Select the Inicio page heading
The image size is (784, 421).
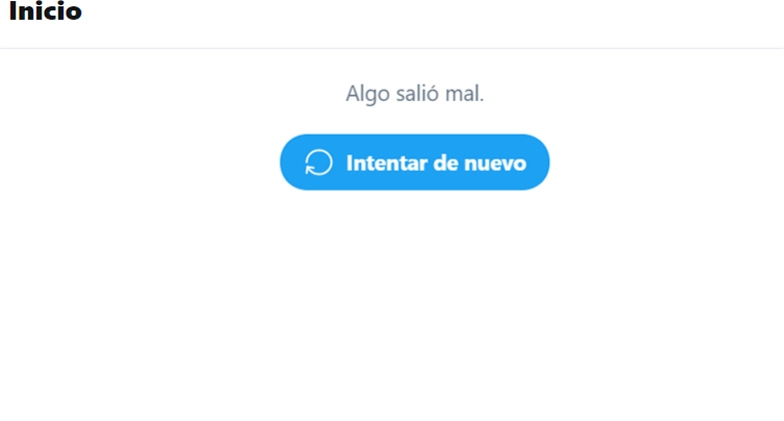click(x=46, y=11)
